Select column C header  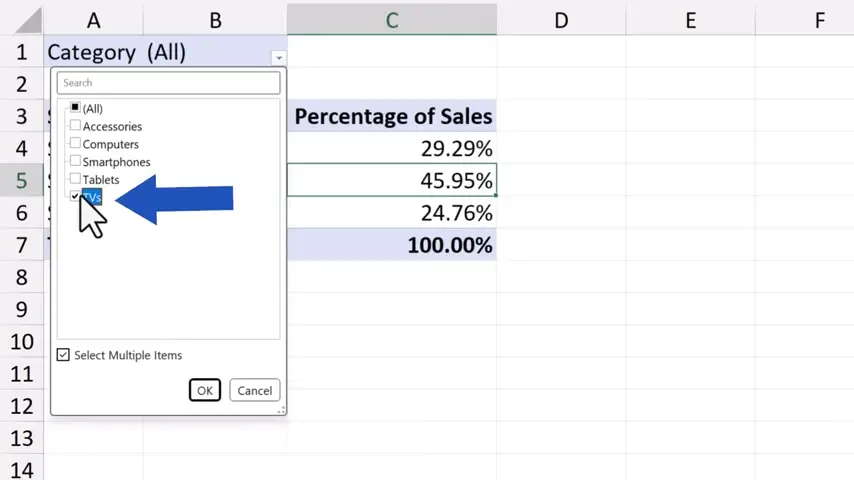click(391, 20)
